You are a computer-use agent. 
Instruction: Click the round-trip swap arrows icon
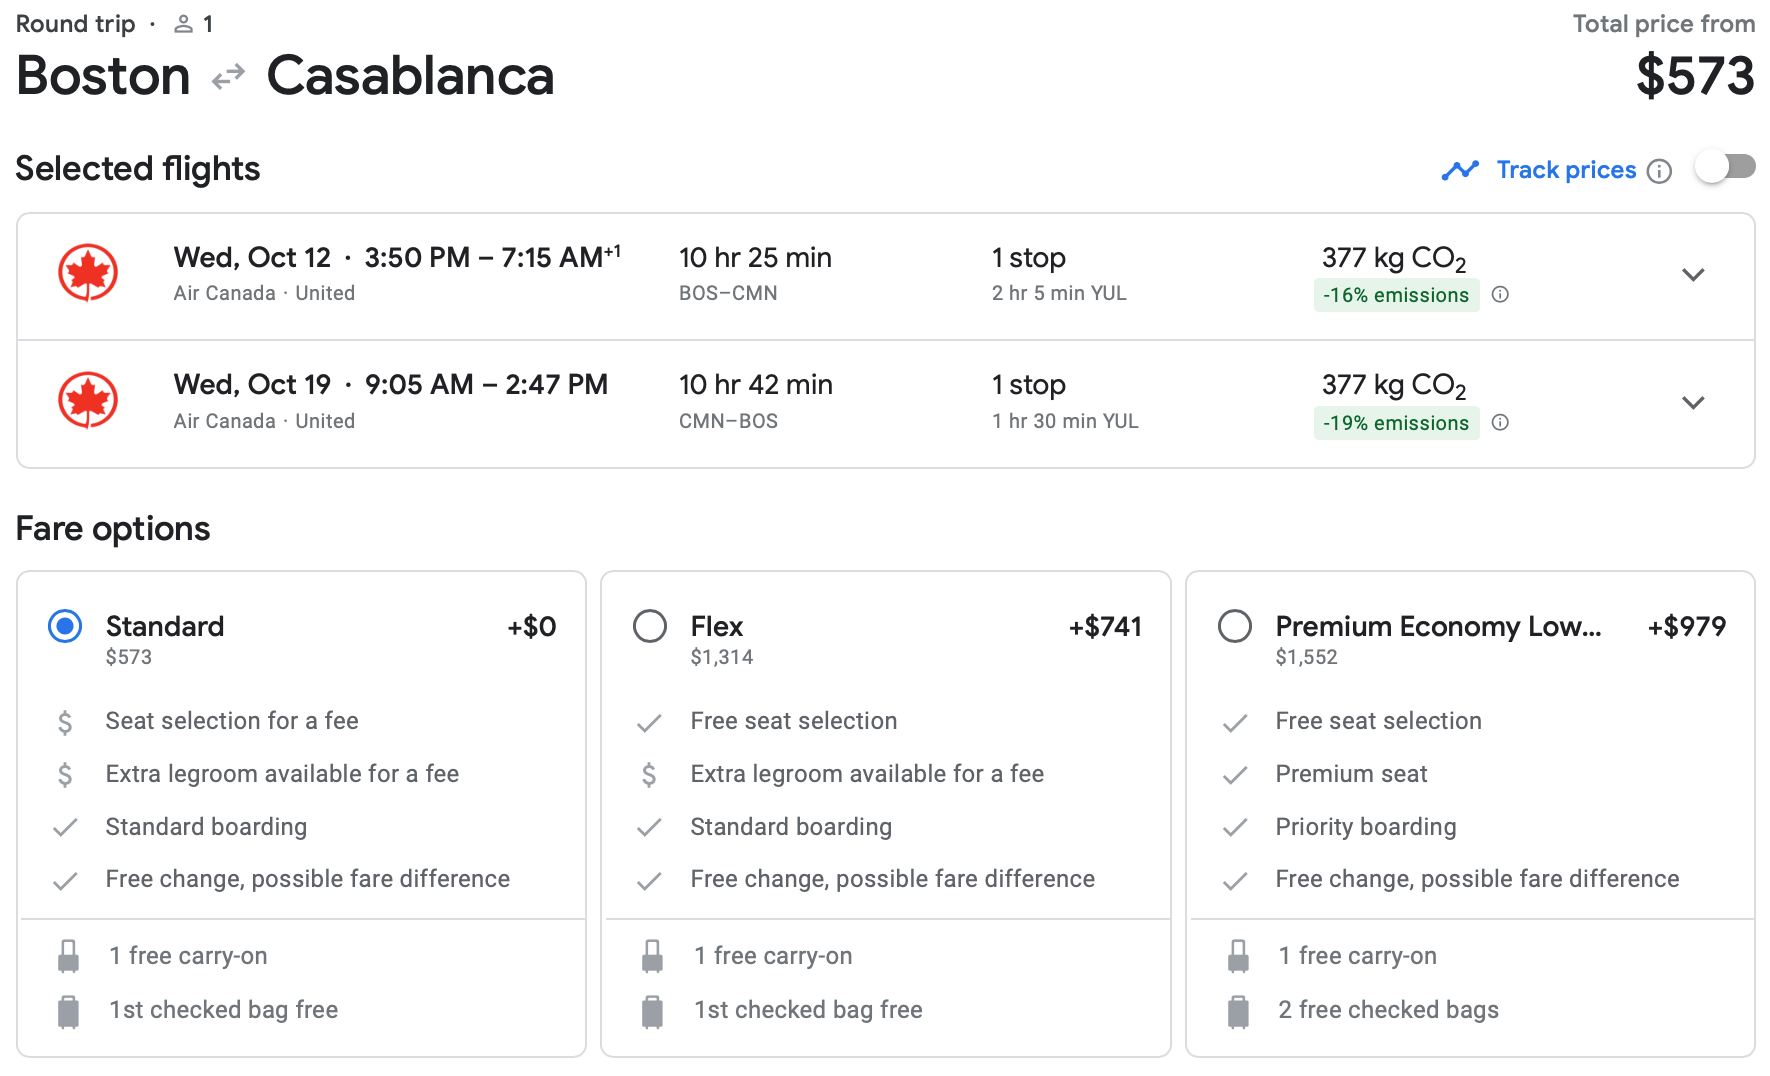[x=228, y=76]
